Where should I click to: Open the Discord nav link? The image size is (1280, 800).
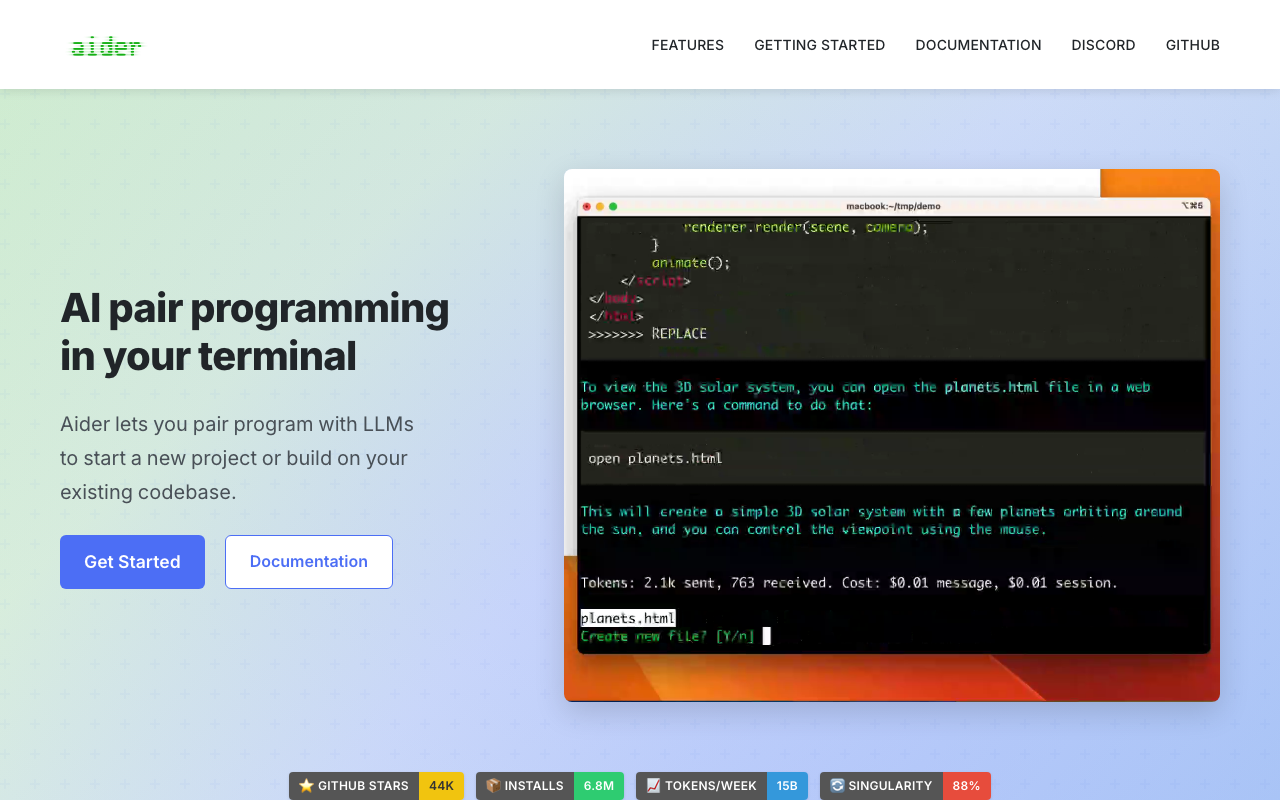(x=1103, y=45)
